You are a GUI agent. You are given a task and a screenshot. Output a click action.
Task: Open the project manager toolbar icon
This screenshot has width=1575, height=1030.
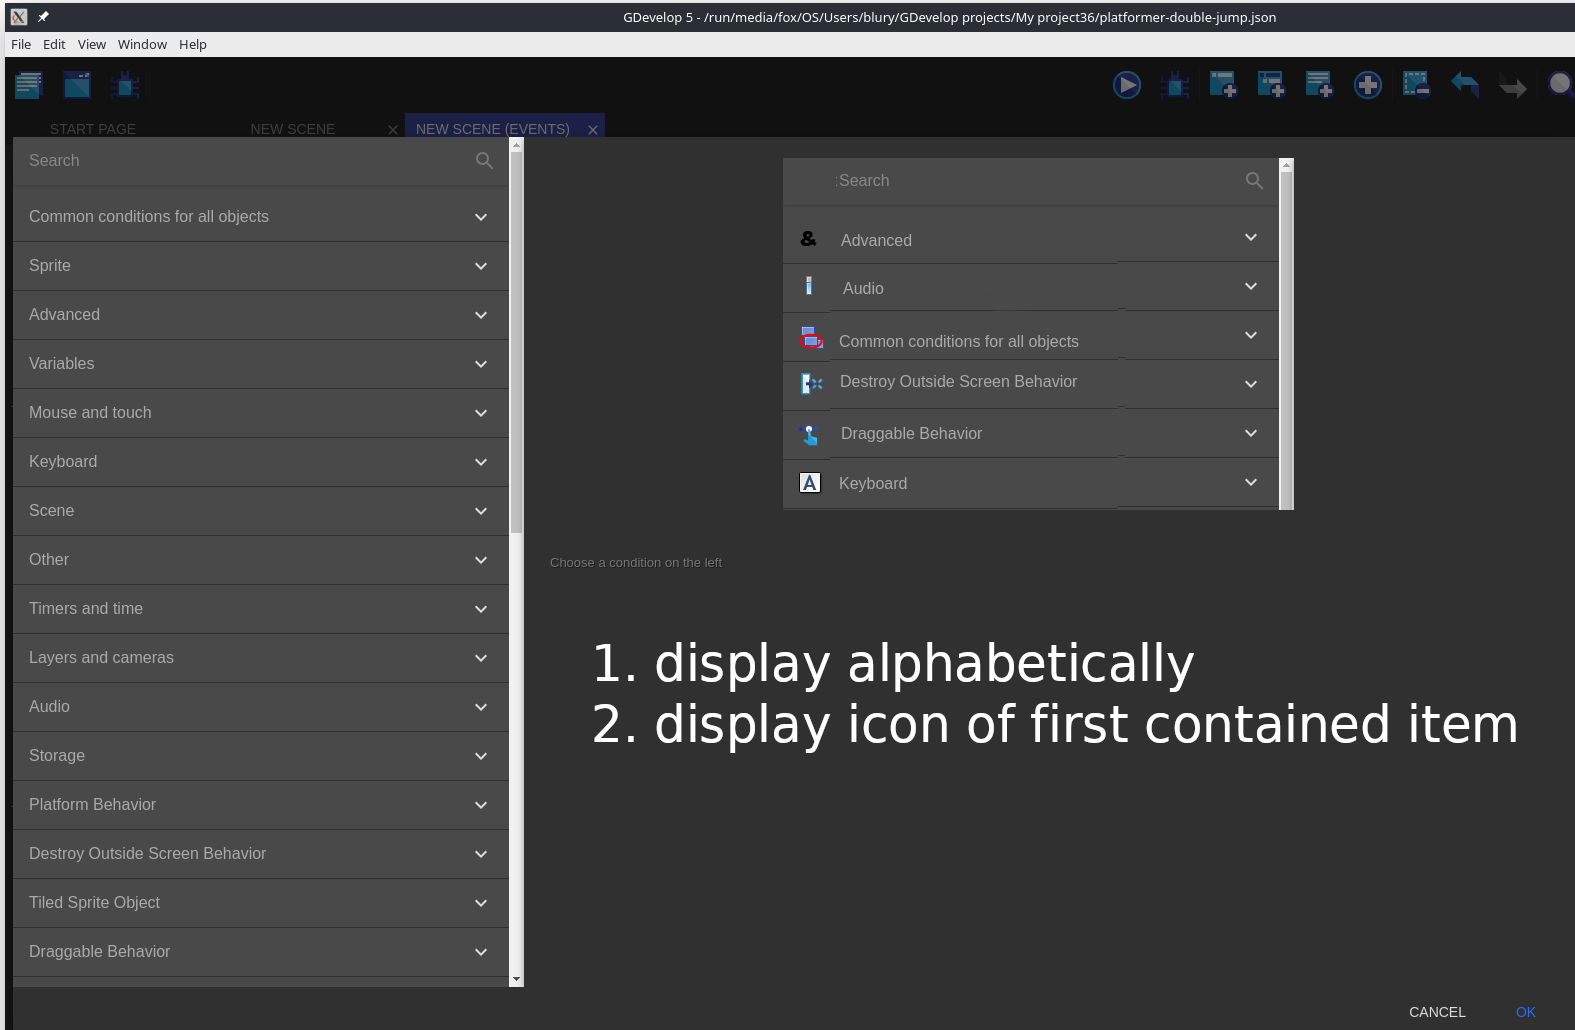tap(28, 86)
